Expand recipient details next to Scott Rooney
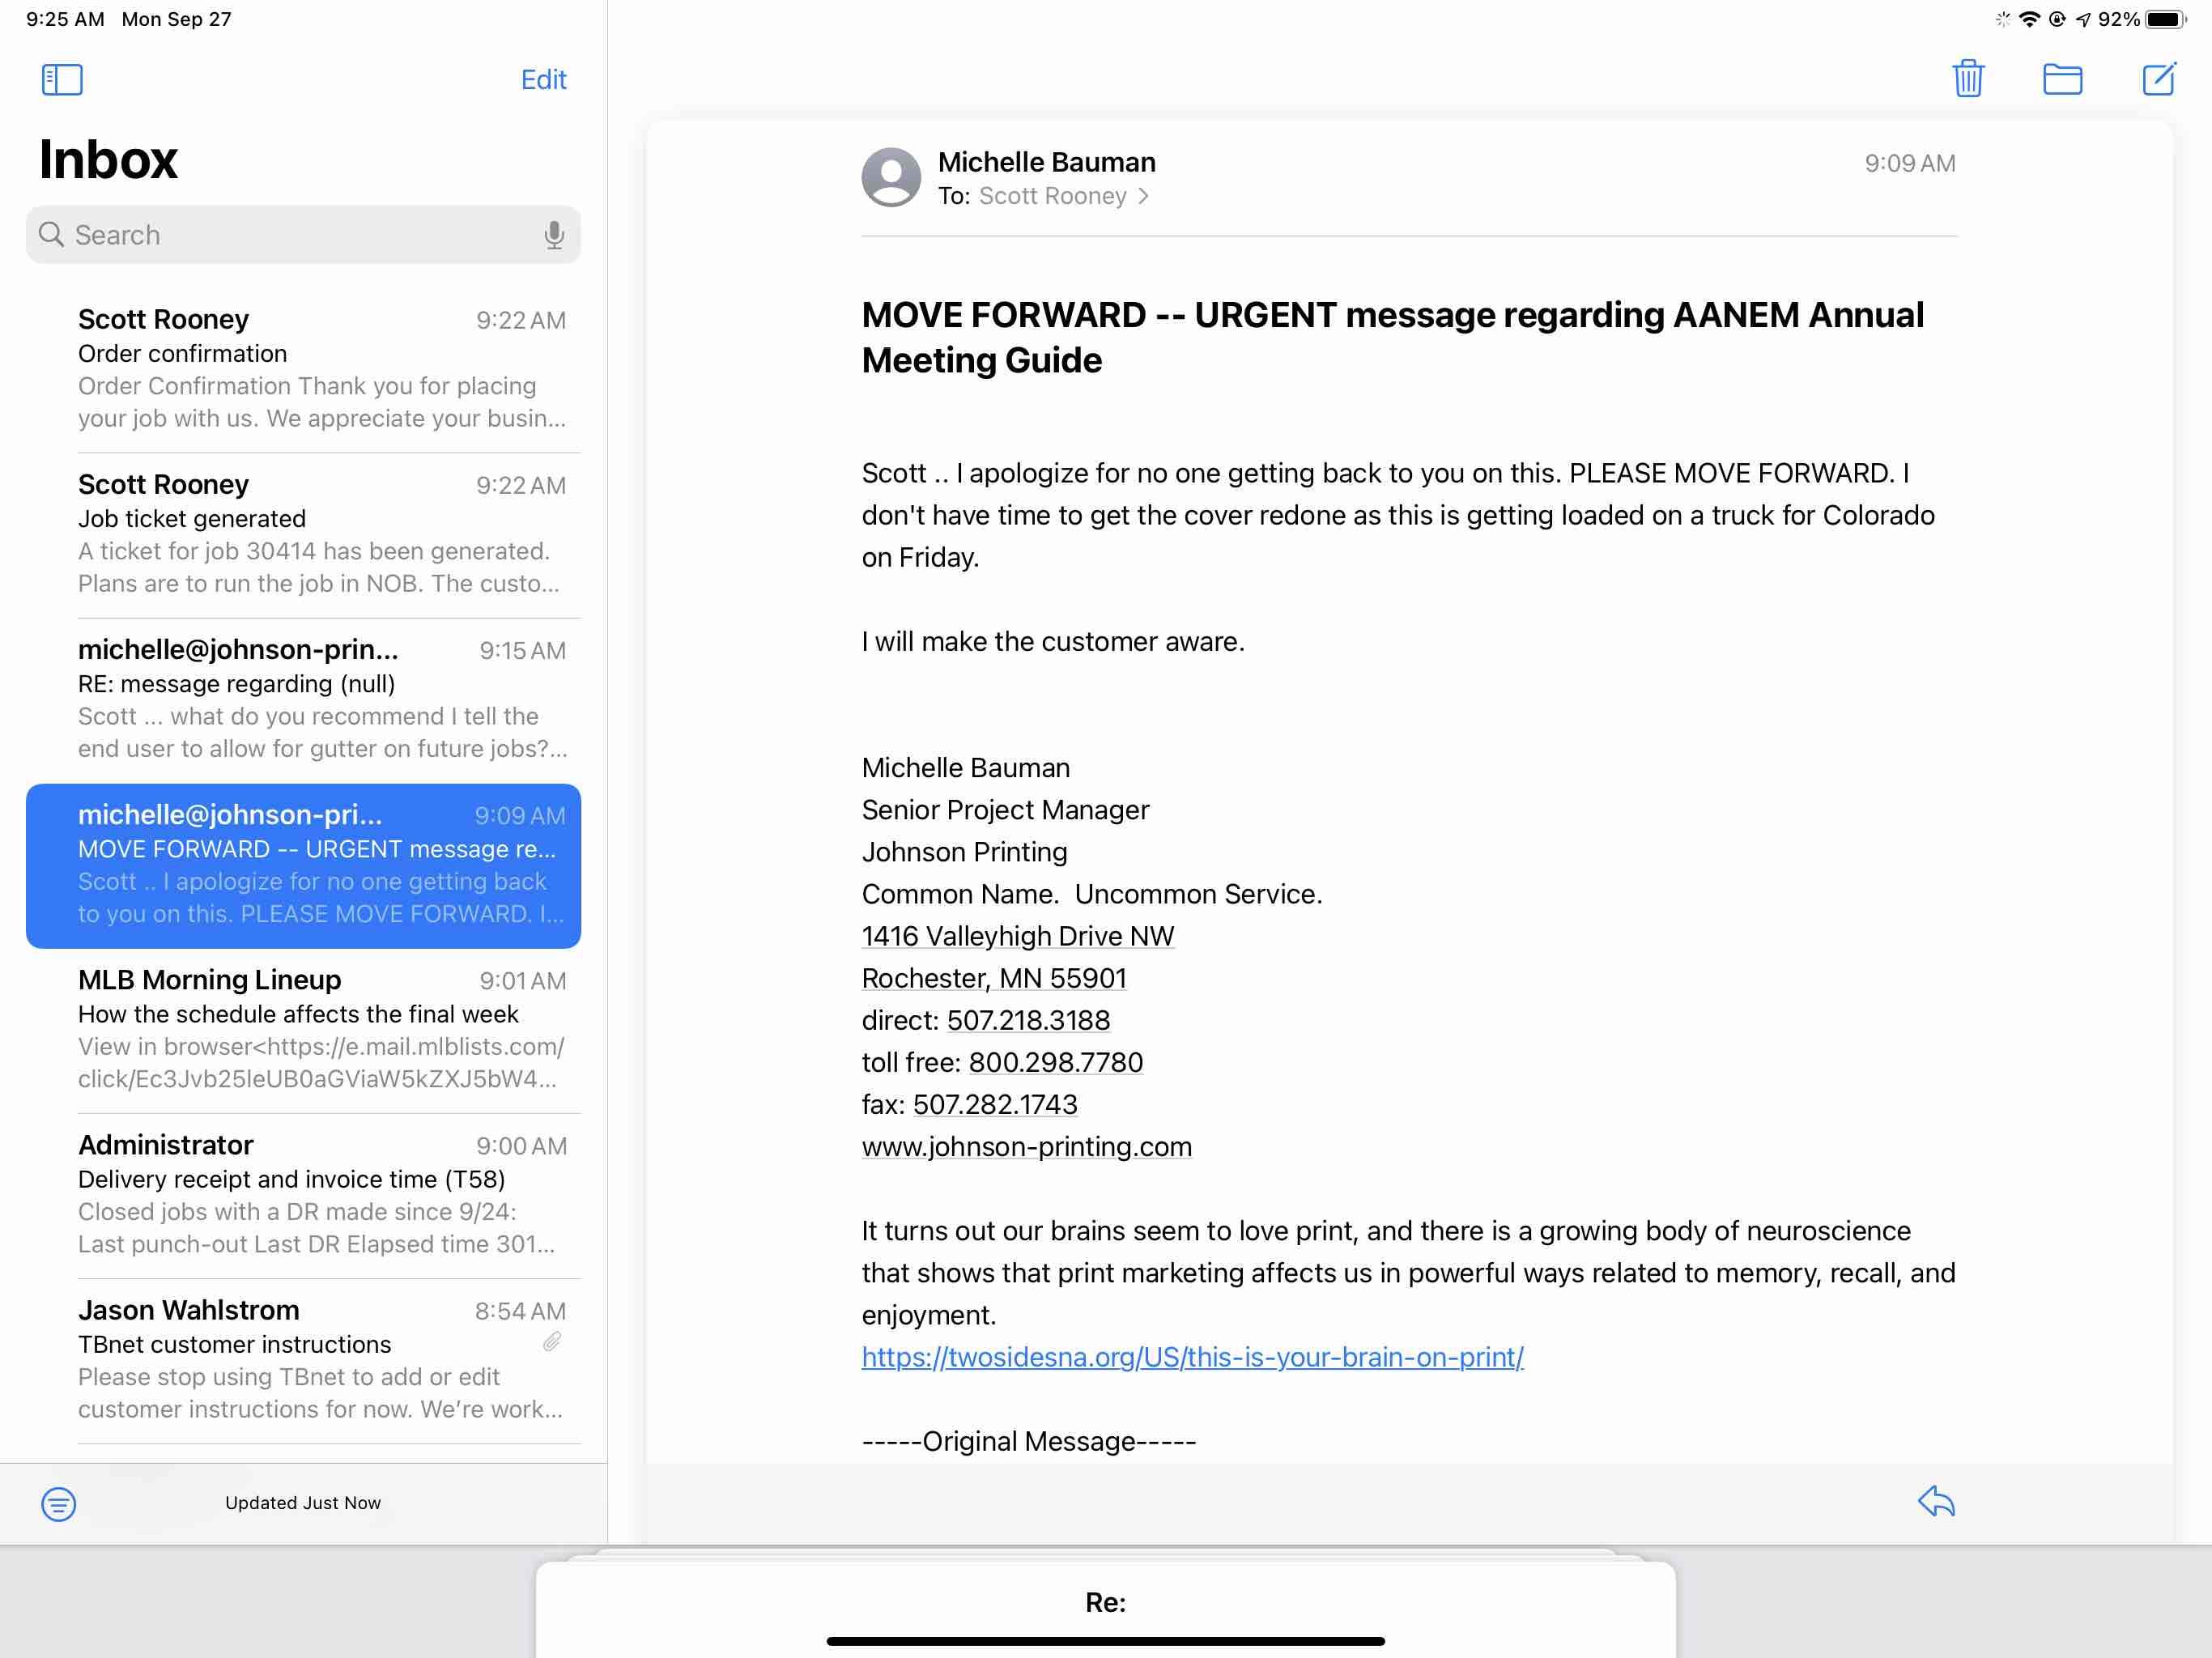This screenshot has height=1658, width=2212. click(1143, 196)
